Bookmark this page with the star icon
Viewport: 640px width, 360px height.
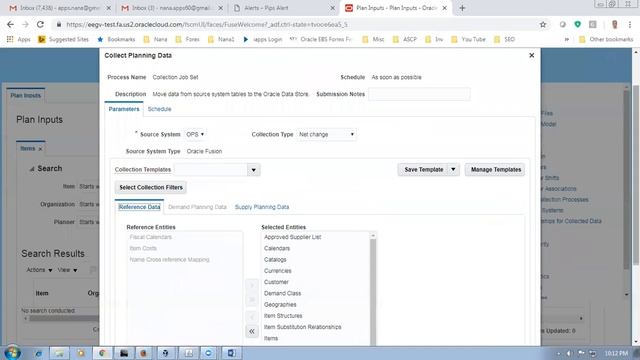(543, 24)
